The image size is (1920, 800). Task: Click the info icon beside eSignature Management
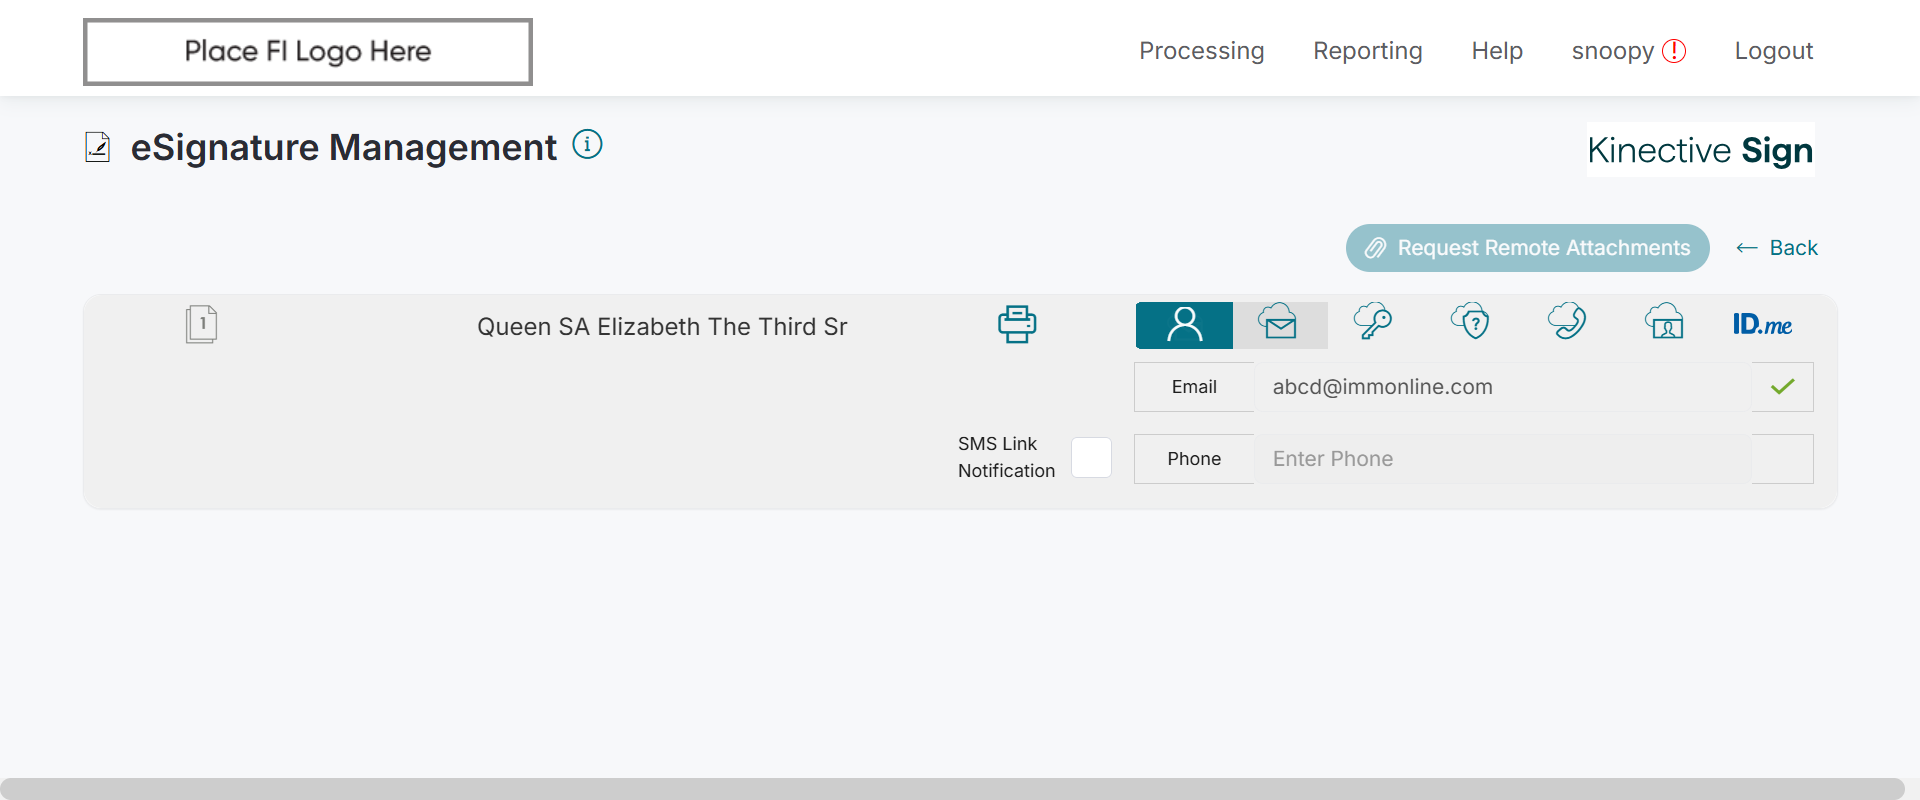[587, 145]
